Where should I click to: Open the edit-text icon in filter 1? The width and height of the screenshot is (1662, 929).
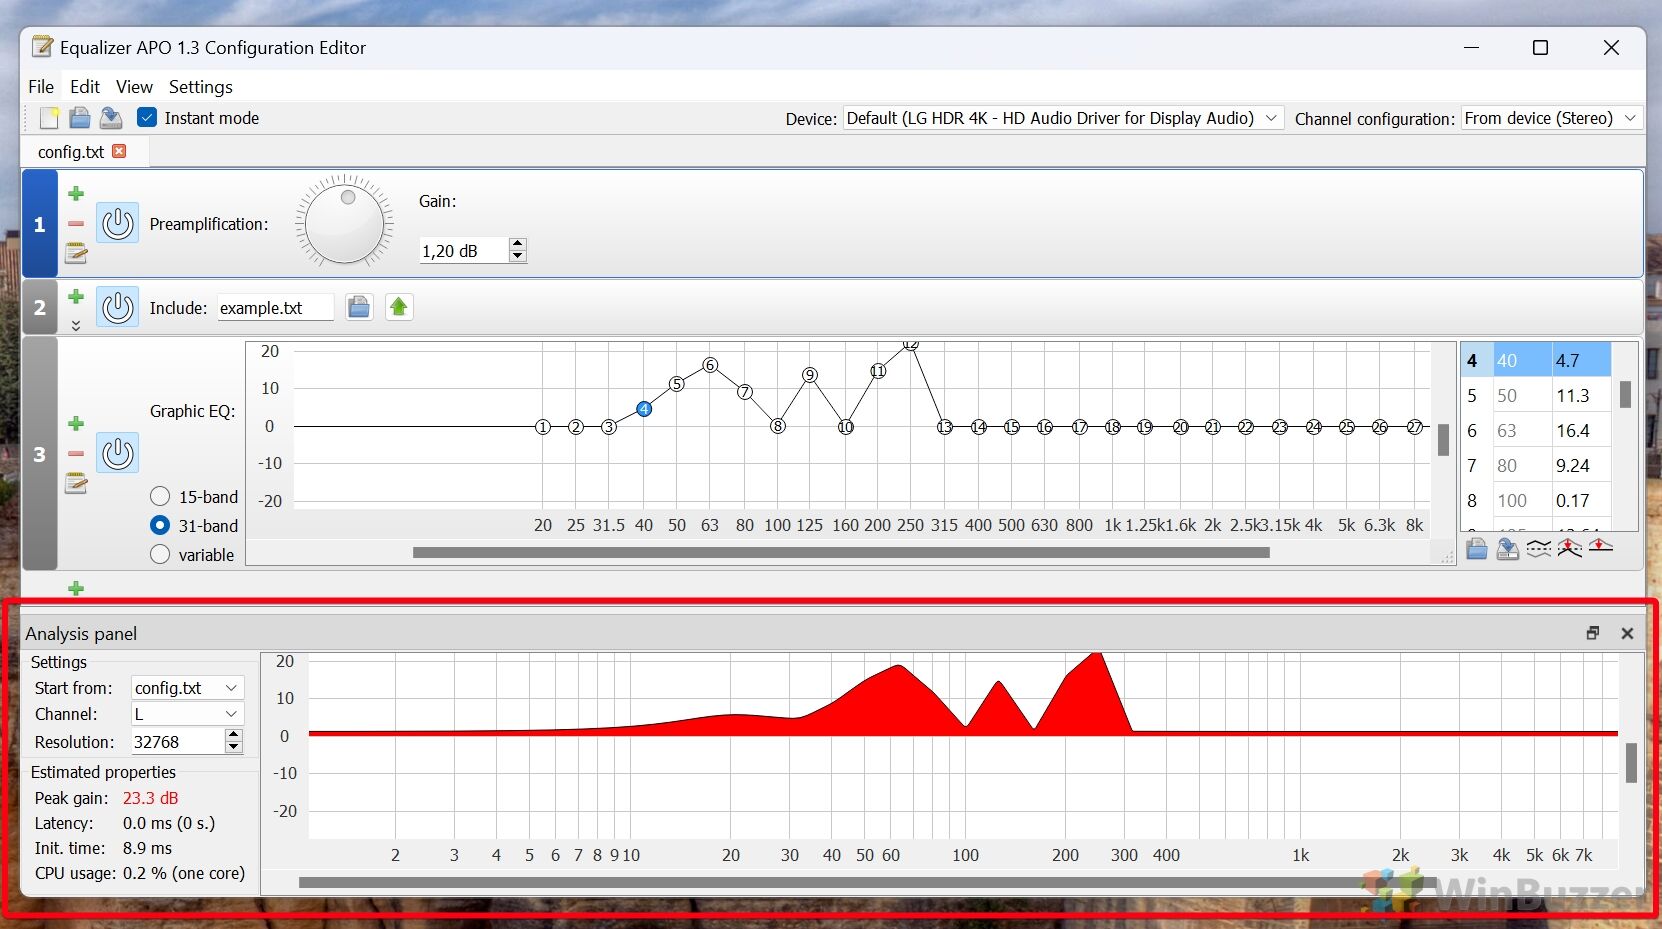76,253
